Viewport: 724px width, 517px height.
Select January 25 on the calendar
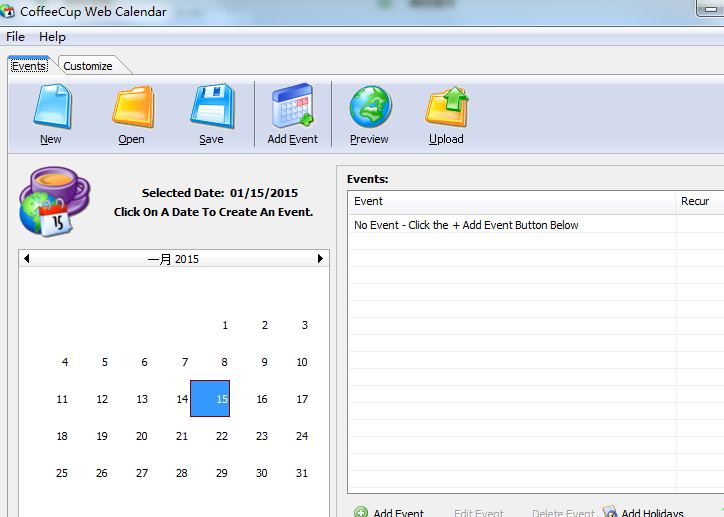point(62,473)
